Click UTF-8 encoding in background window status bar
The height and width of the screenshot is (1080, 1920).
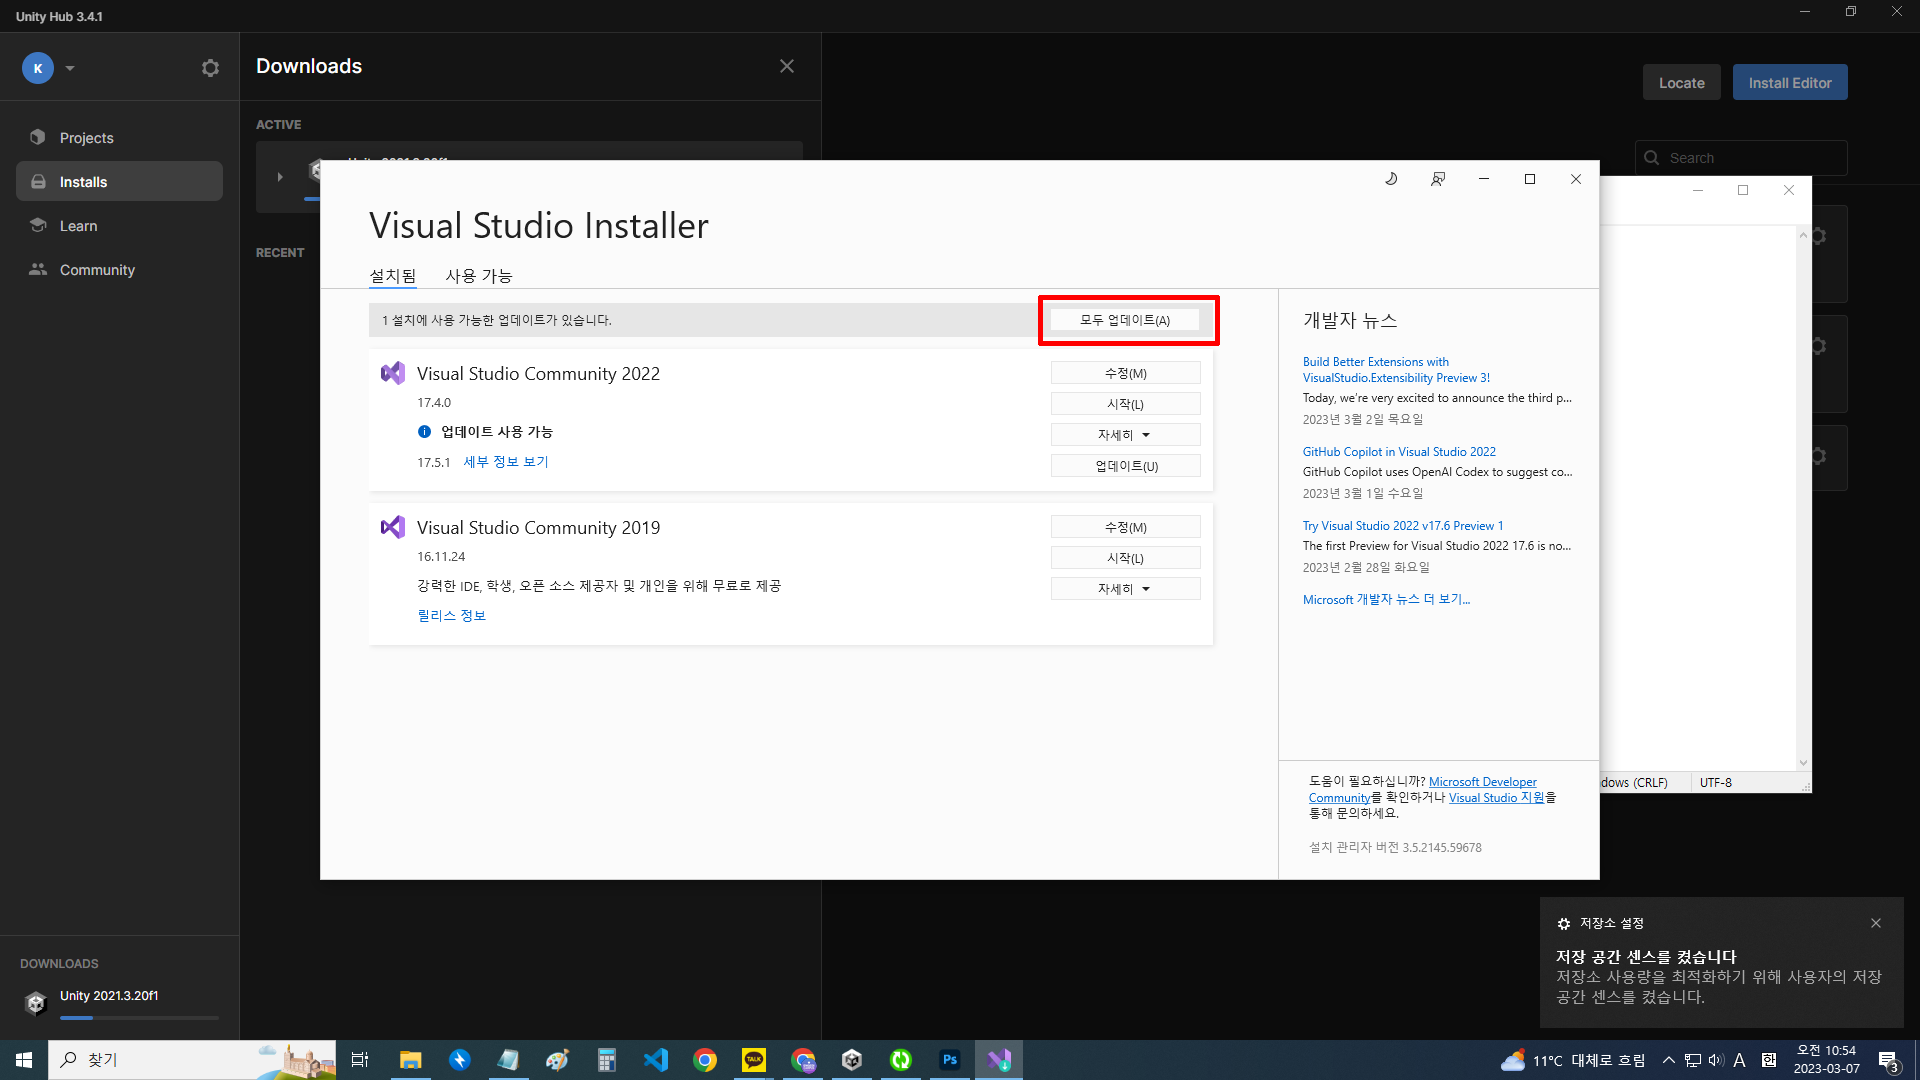coord(1715,783)
